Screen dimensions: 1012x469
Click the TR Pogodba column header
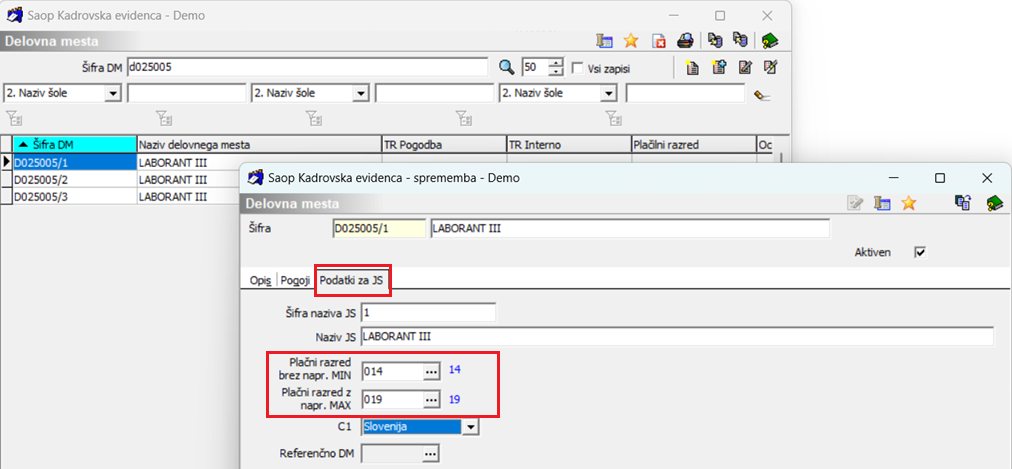pos(445,145)
